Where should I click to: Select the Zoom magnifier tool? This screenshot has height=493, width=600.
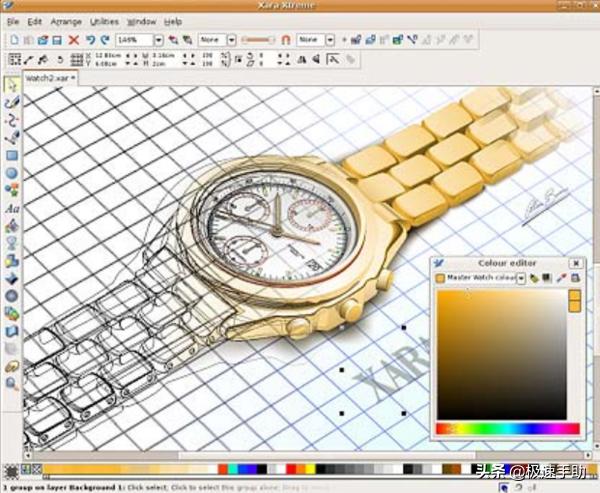pyautogui.click(x=12, y=384)
